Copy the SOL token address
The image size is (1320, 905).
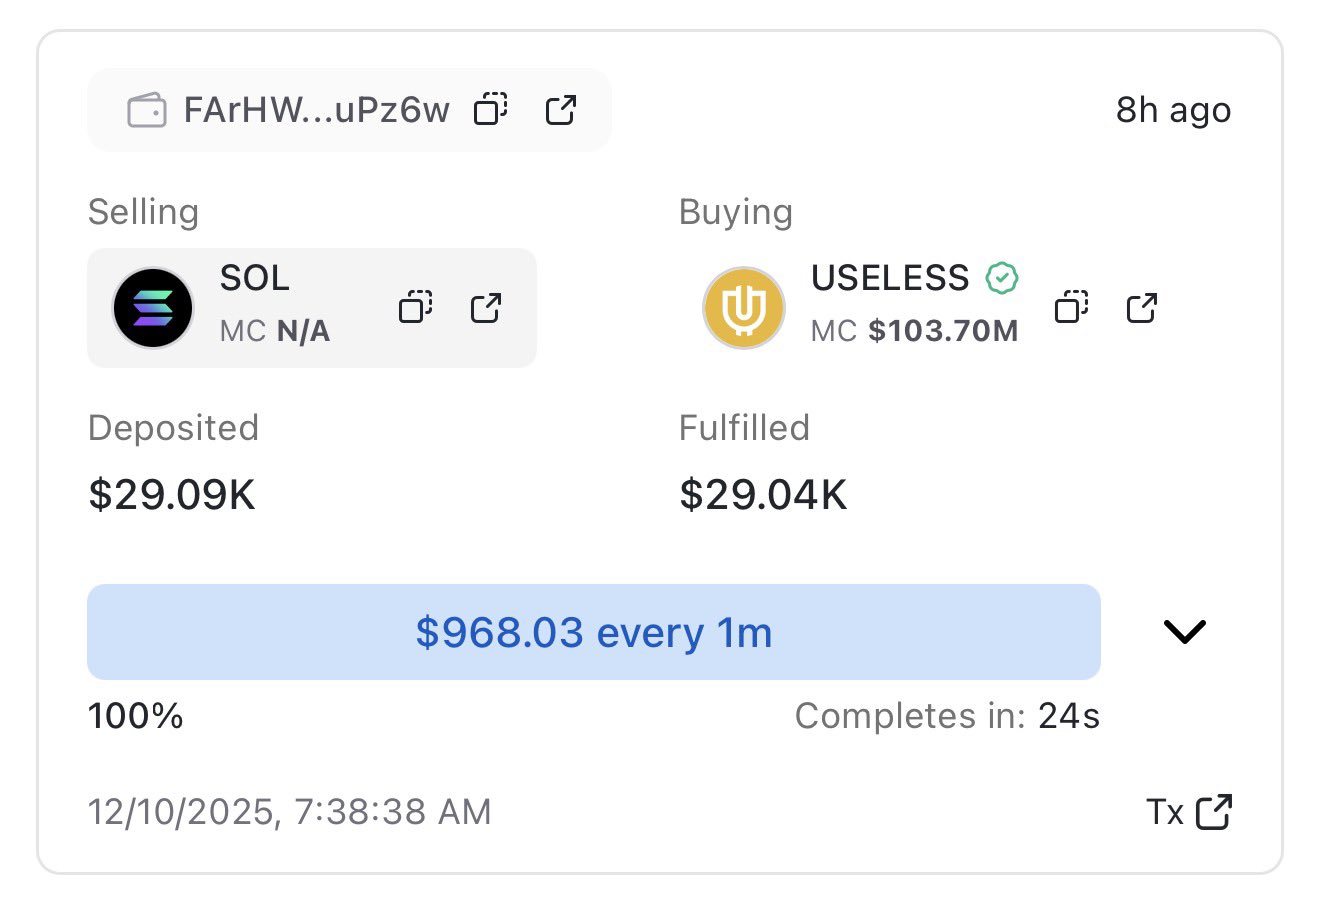click(415, 307)
